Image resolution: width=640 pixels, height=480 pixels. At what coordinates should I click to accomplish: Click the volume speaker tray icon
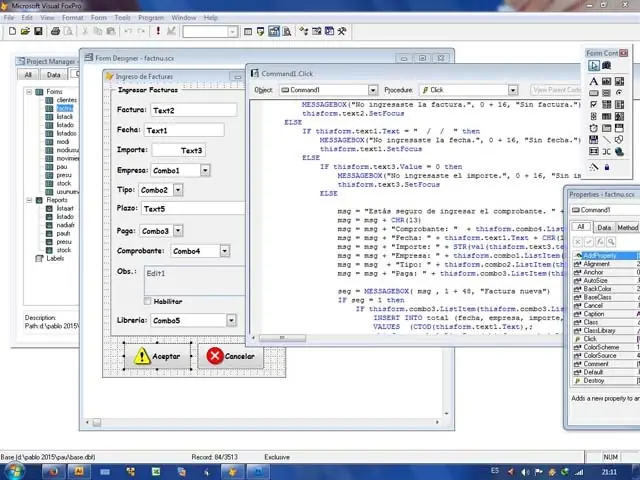[x=525, y=472]
